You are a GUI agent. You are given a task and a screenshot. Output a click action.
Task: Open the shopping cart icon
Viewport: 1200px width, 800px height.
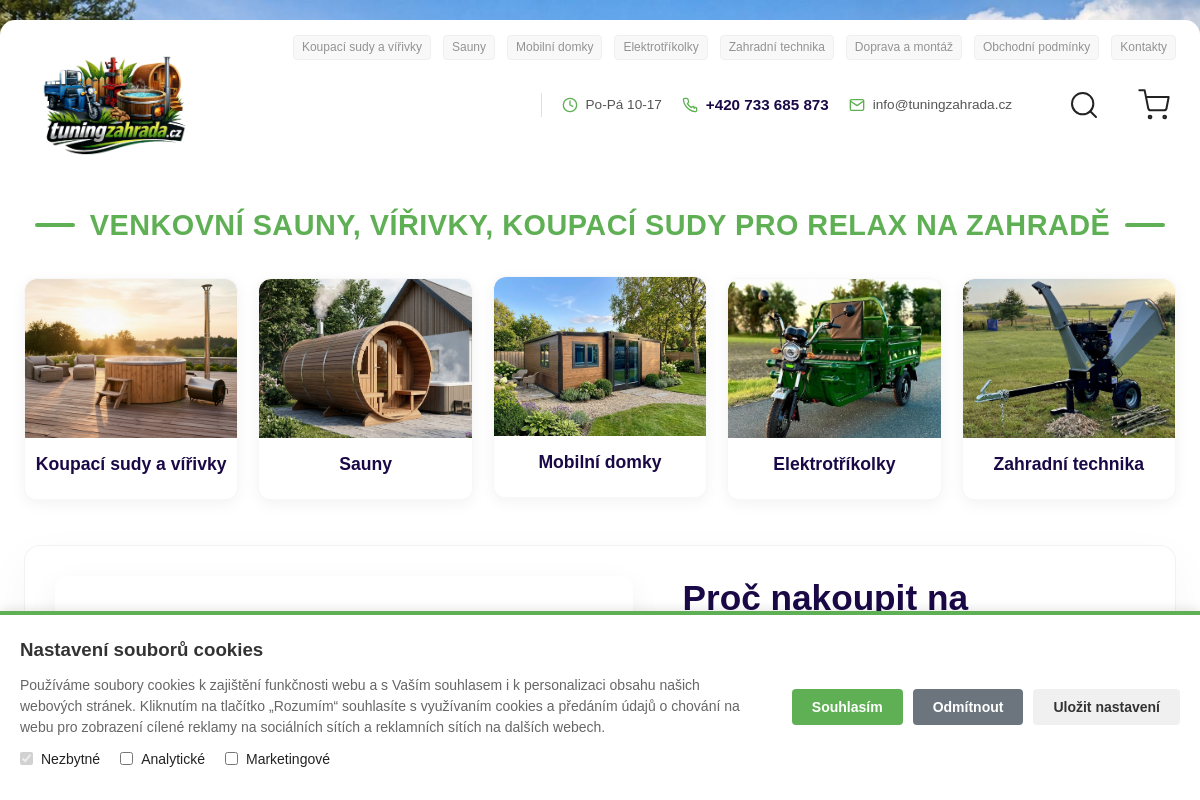coord(1154,104)
